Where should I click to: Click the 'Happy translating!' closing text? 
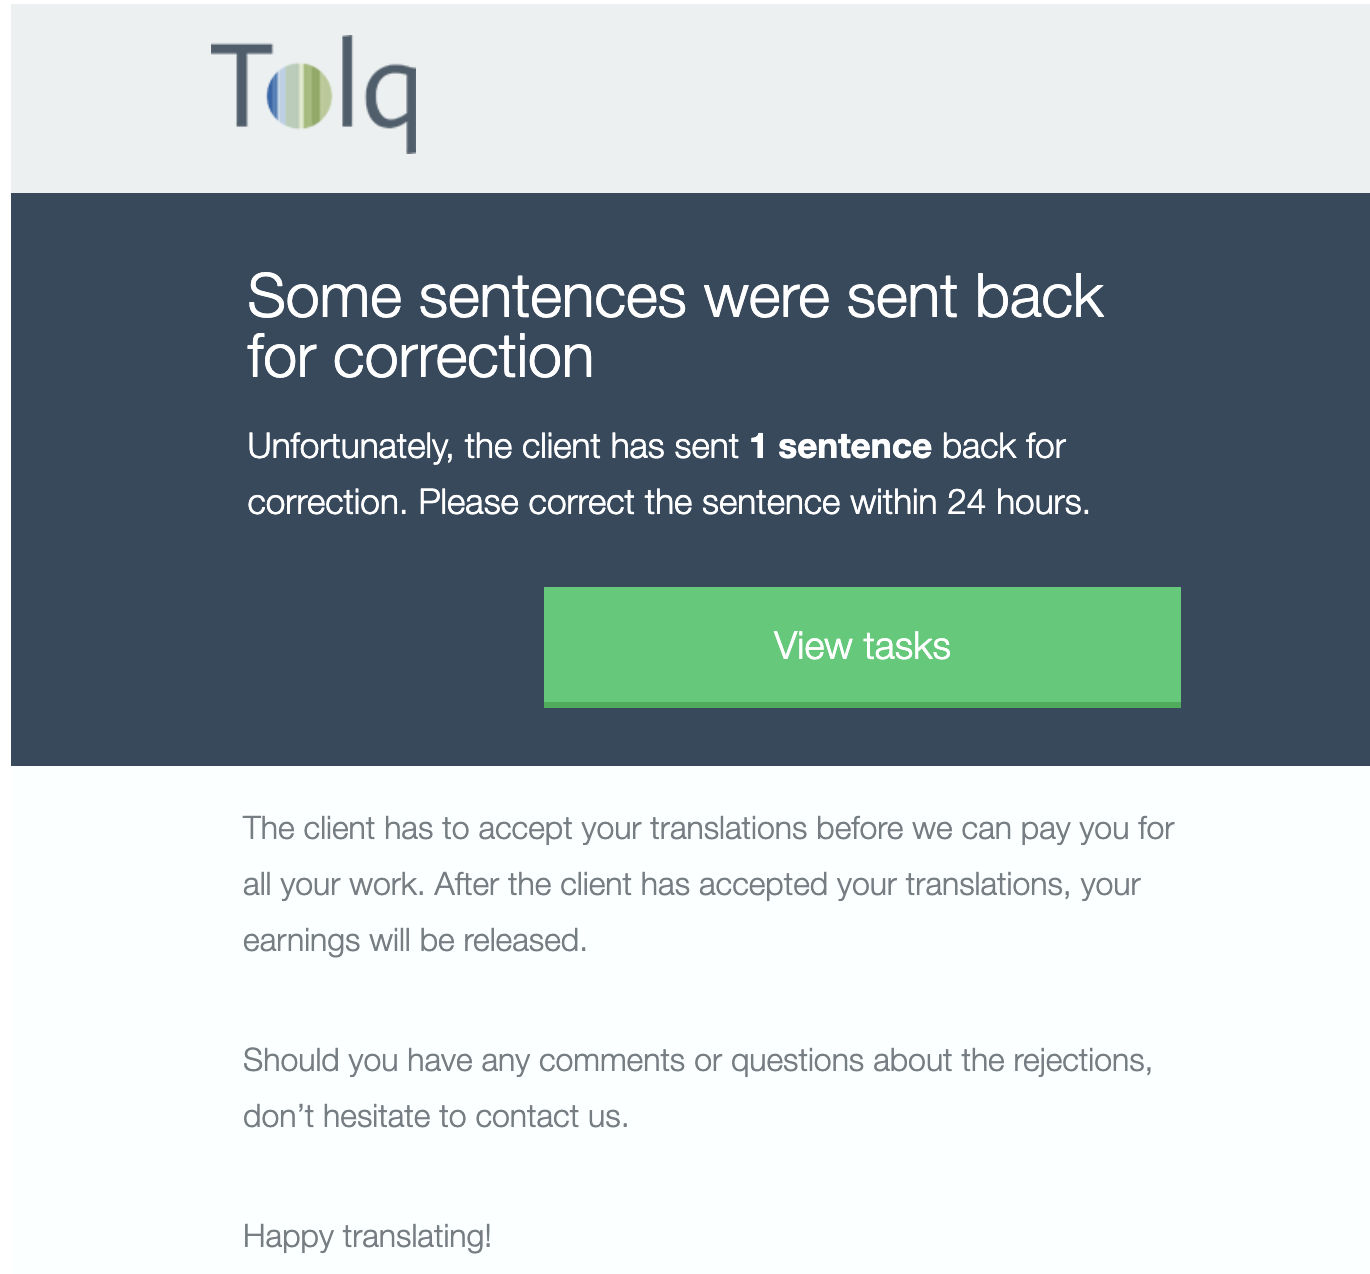coord(367,1237)
